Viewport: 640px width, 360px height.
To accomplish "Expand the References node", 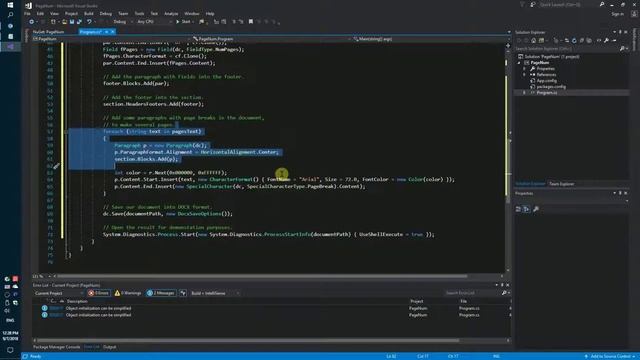I will pyautogui.click(x=524, y=75).
